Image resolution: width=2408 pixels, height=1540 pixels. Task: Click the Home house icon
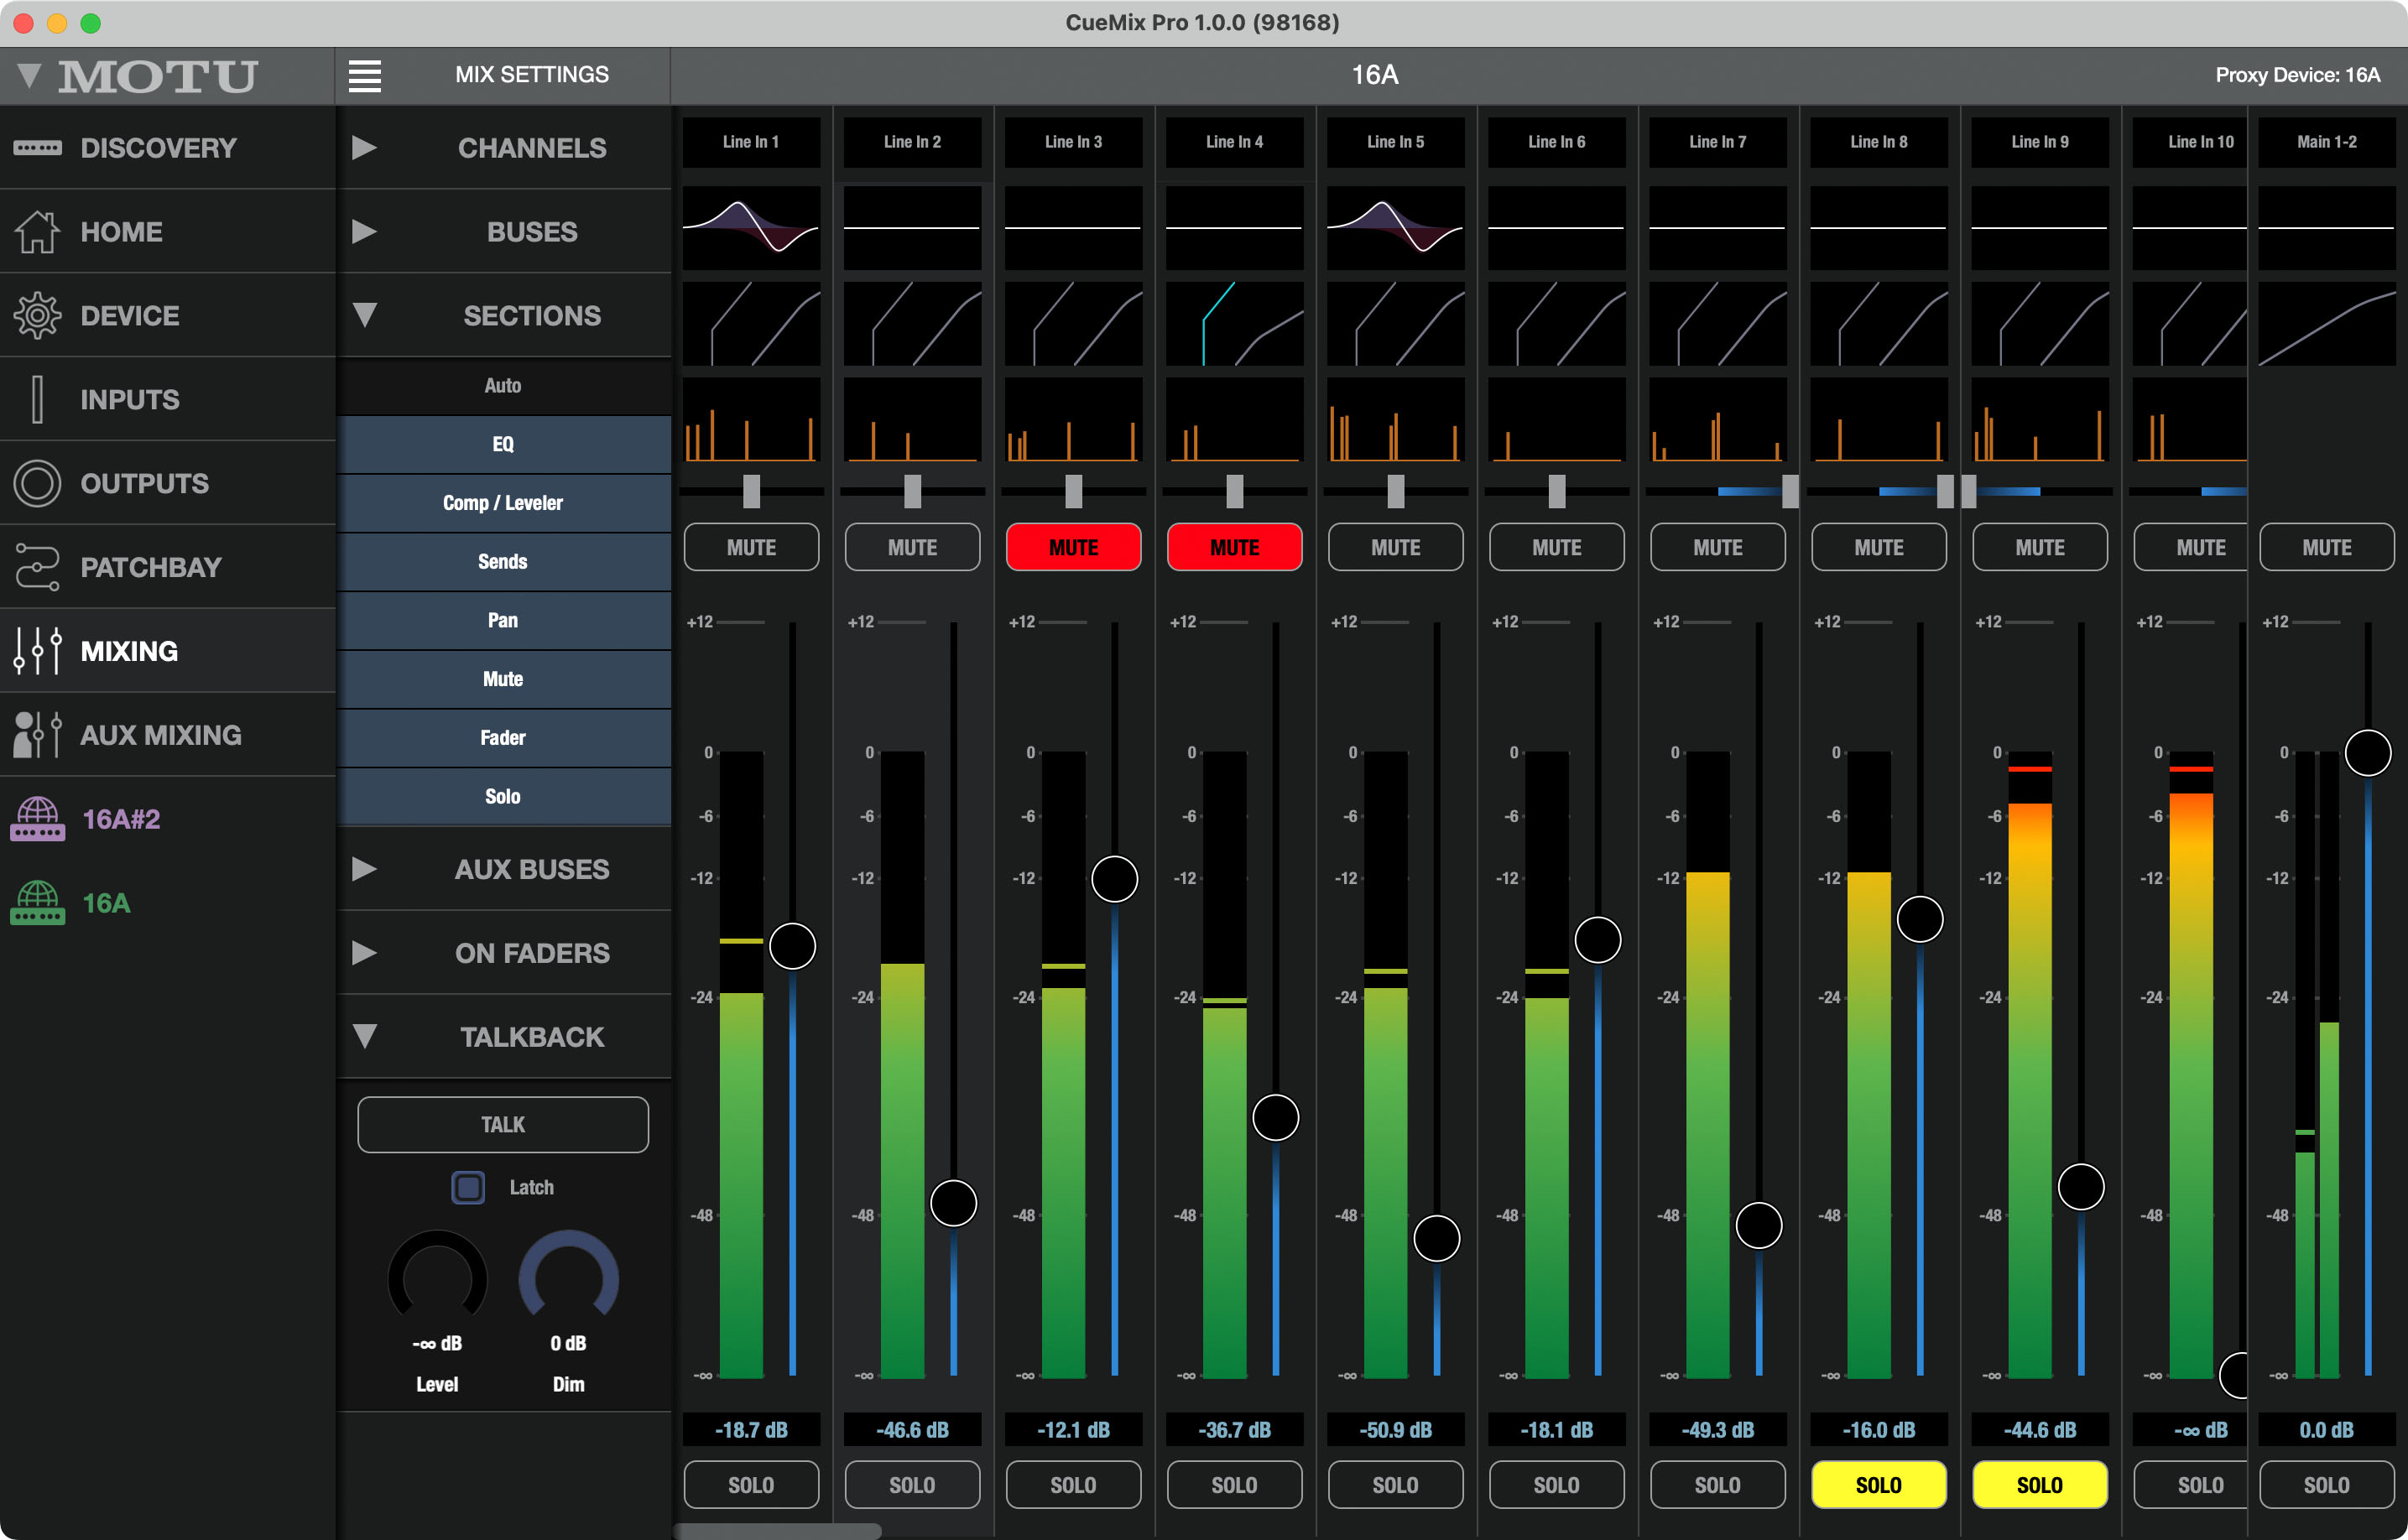(x=38, y=232)
